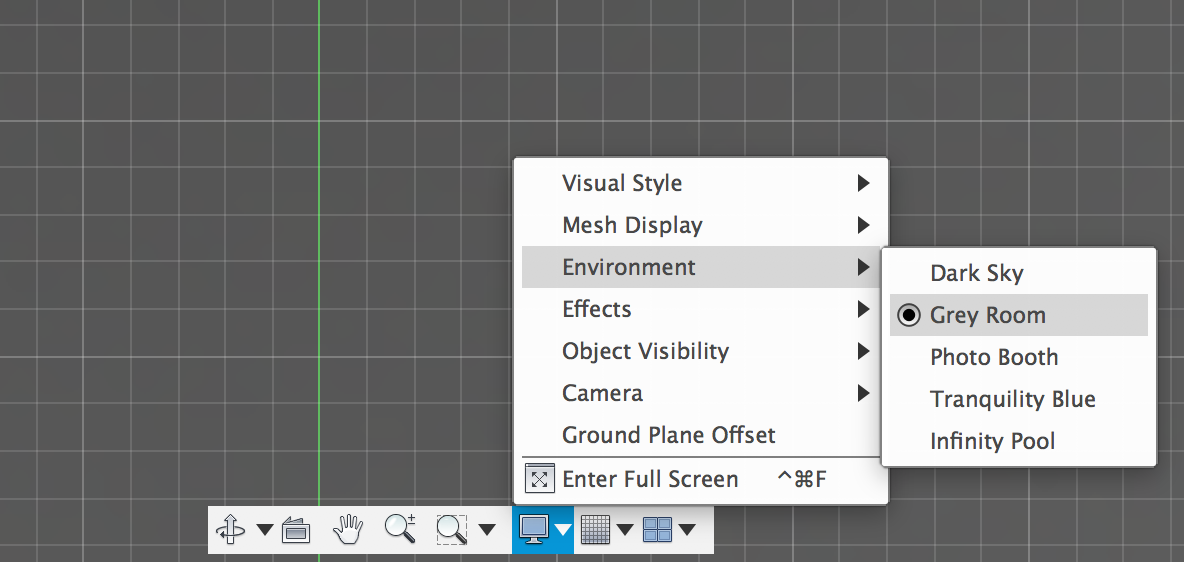Activate the Pan hand tool
Screen dimensions: 1184x562
[348, 529]
